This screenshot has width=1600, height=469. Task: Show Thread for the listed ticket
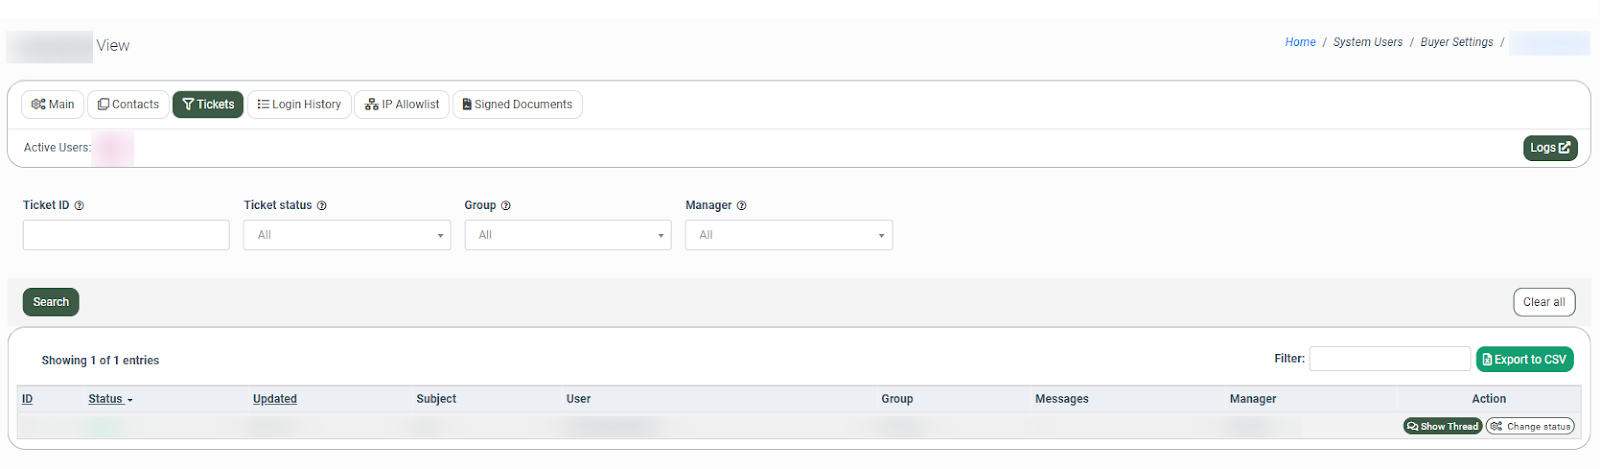tap(1442, 426)
